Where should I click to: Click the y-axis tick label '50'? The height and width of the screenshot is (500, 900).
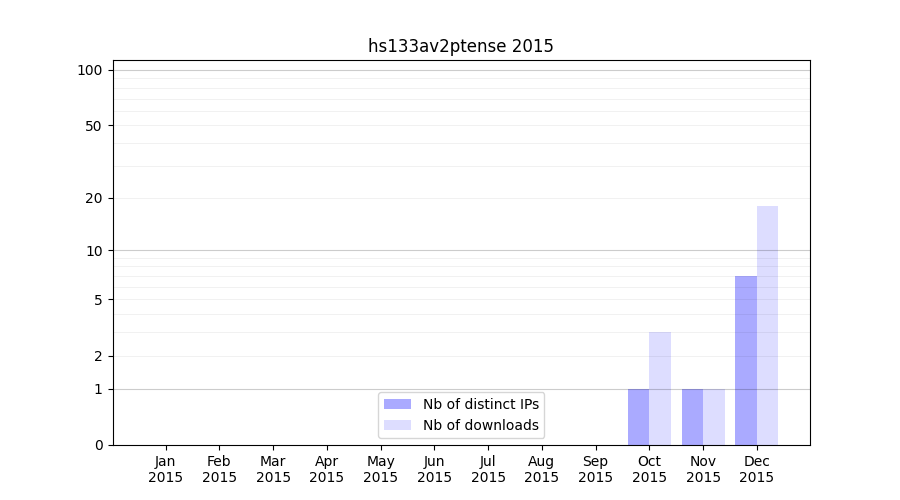pyautogui.click(x=94, y=126)
